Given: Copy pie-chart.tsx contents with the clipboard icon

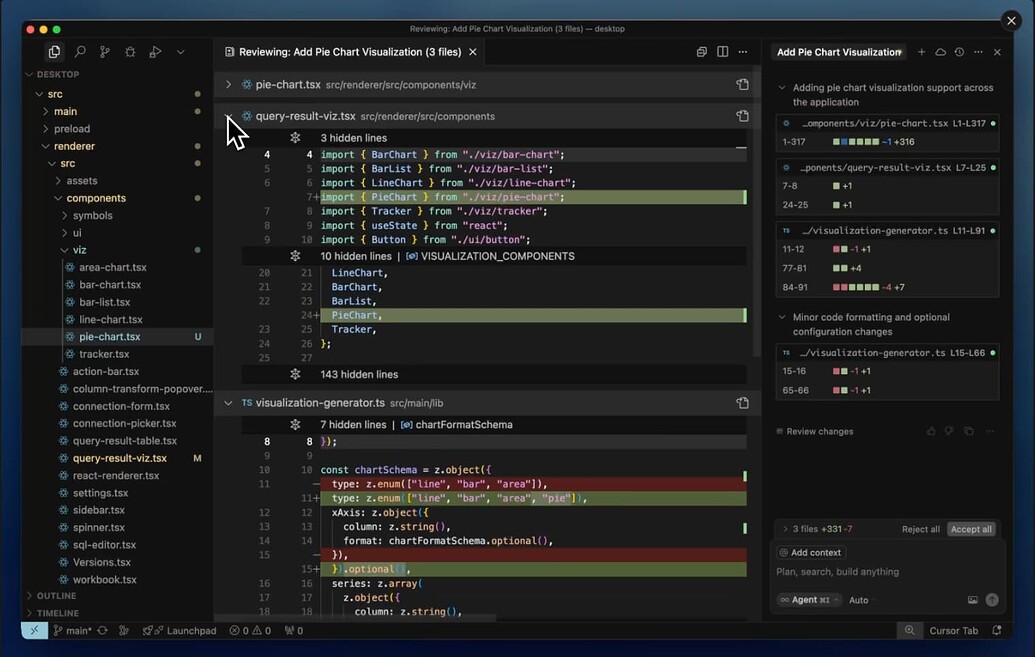Looking at the screenshot, I should (x=743, y=84).
